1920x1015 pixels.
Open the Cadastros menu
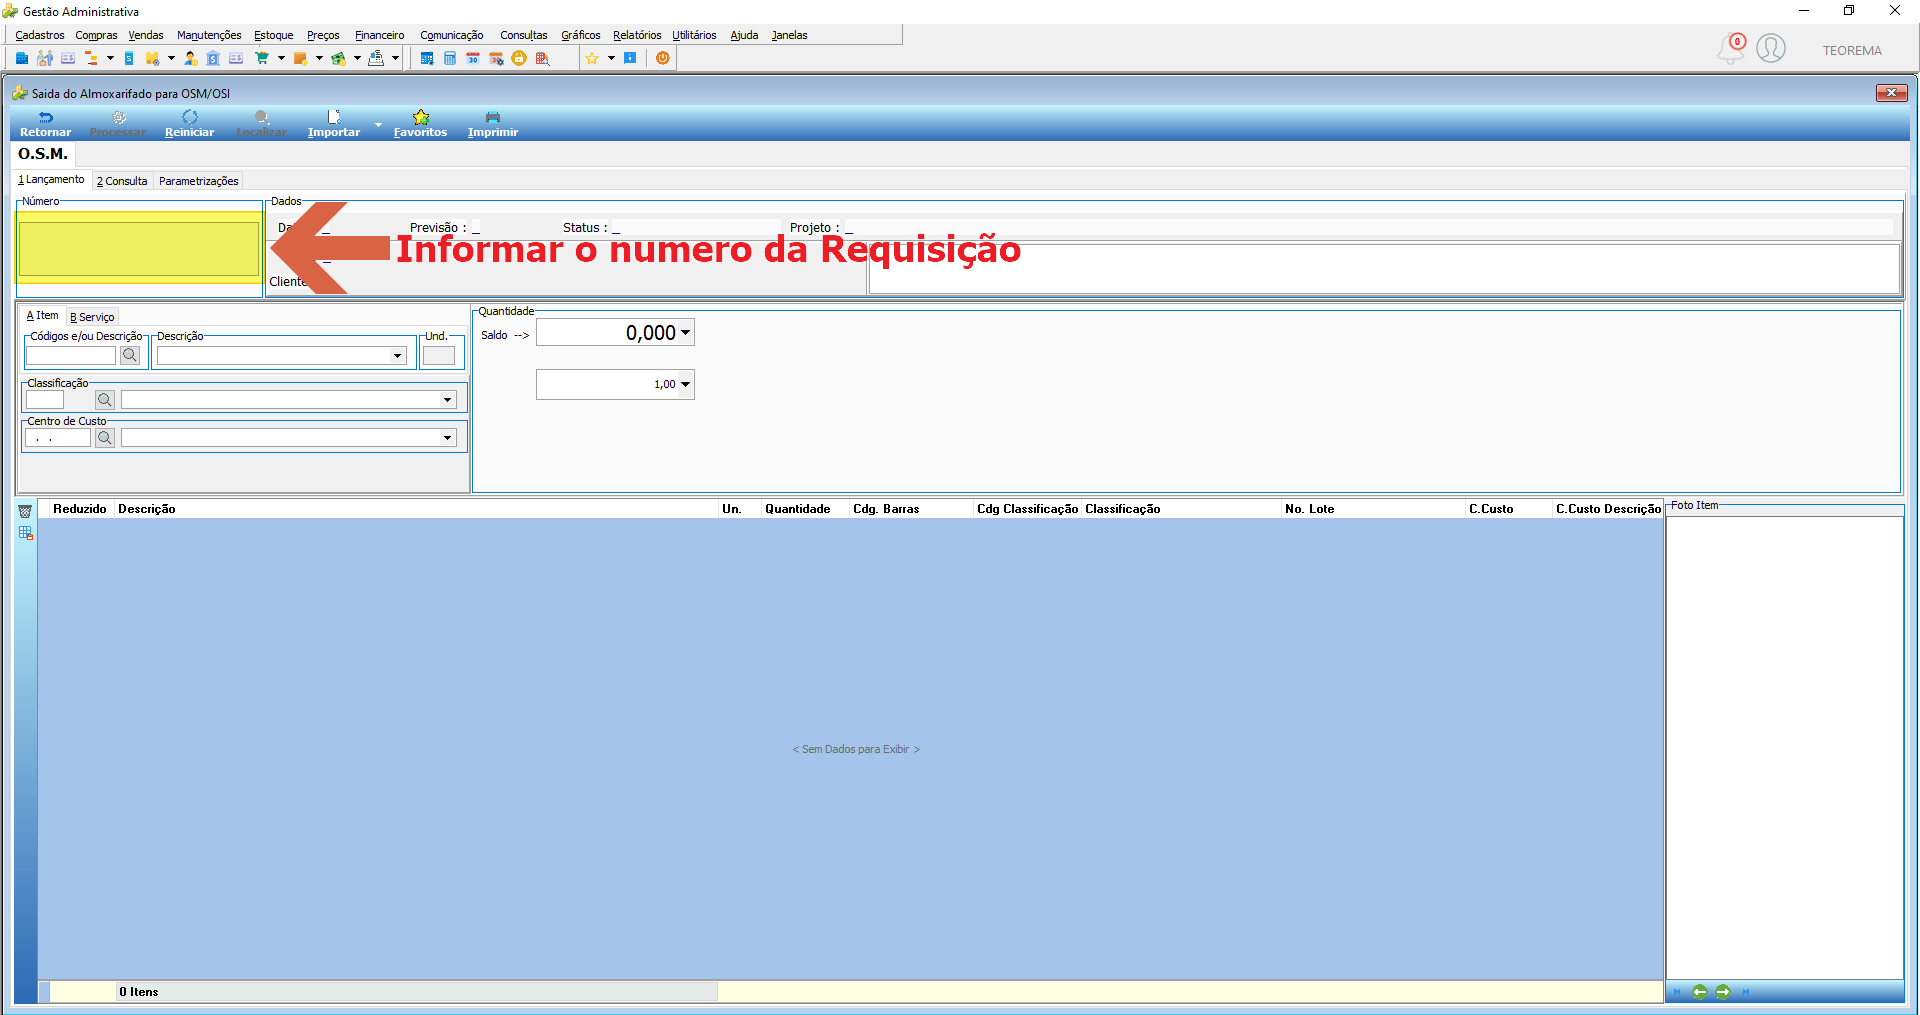click(x=40, y=35)
